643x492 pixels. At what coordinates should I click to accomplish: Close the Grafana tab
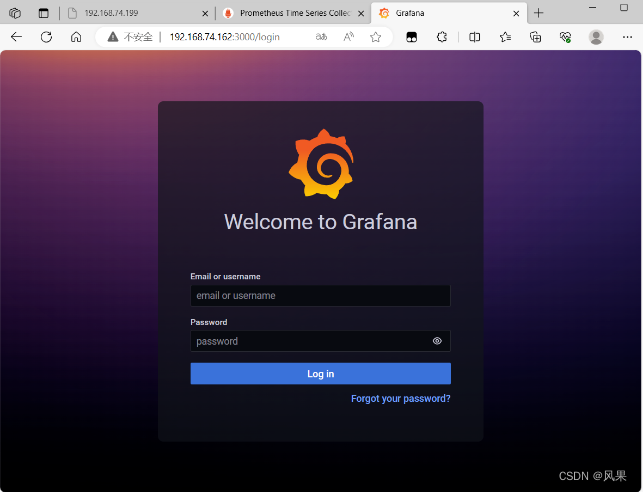tap(516, 14)
